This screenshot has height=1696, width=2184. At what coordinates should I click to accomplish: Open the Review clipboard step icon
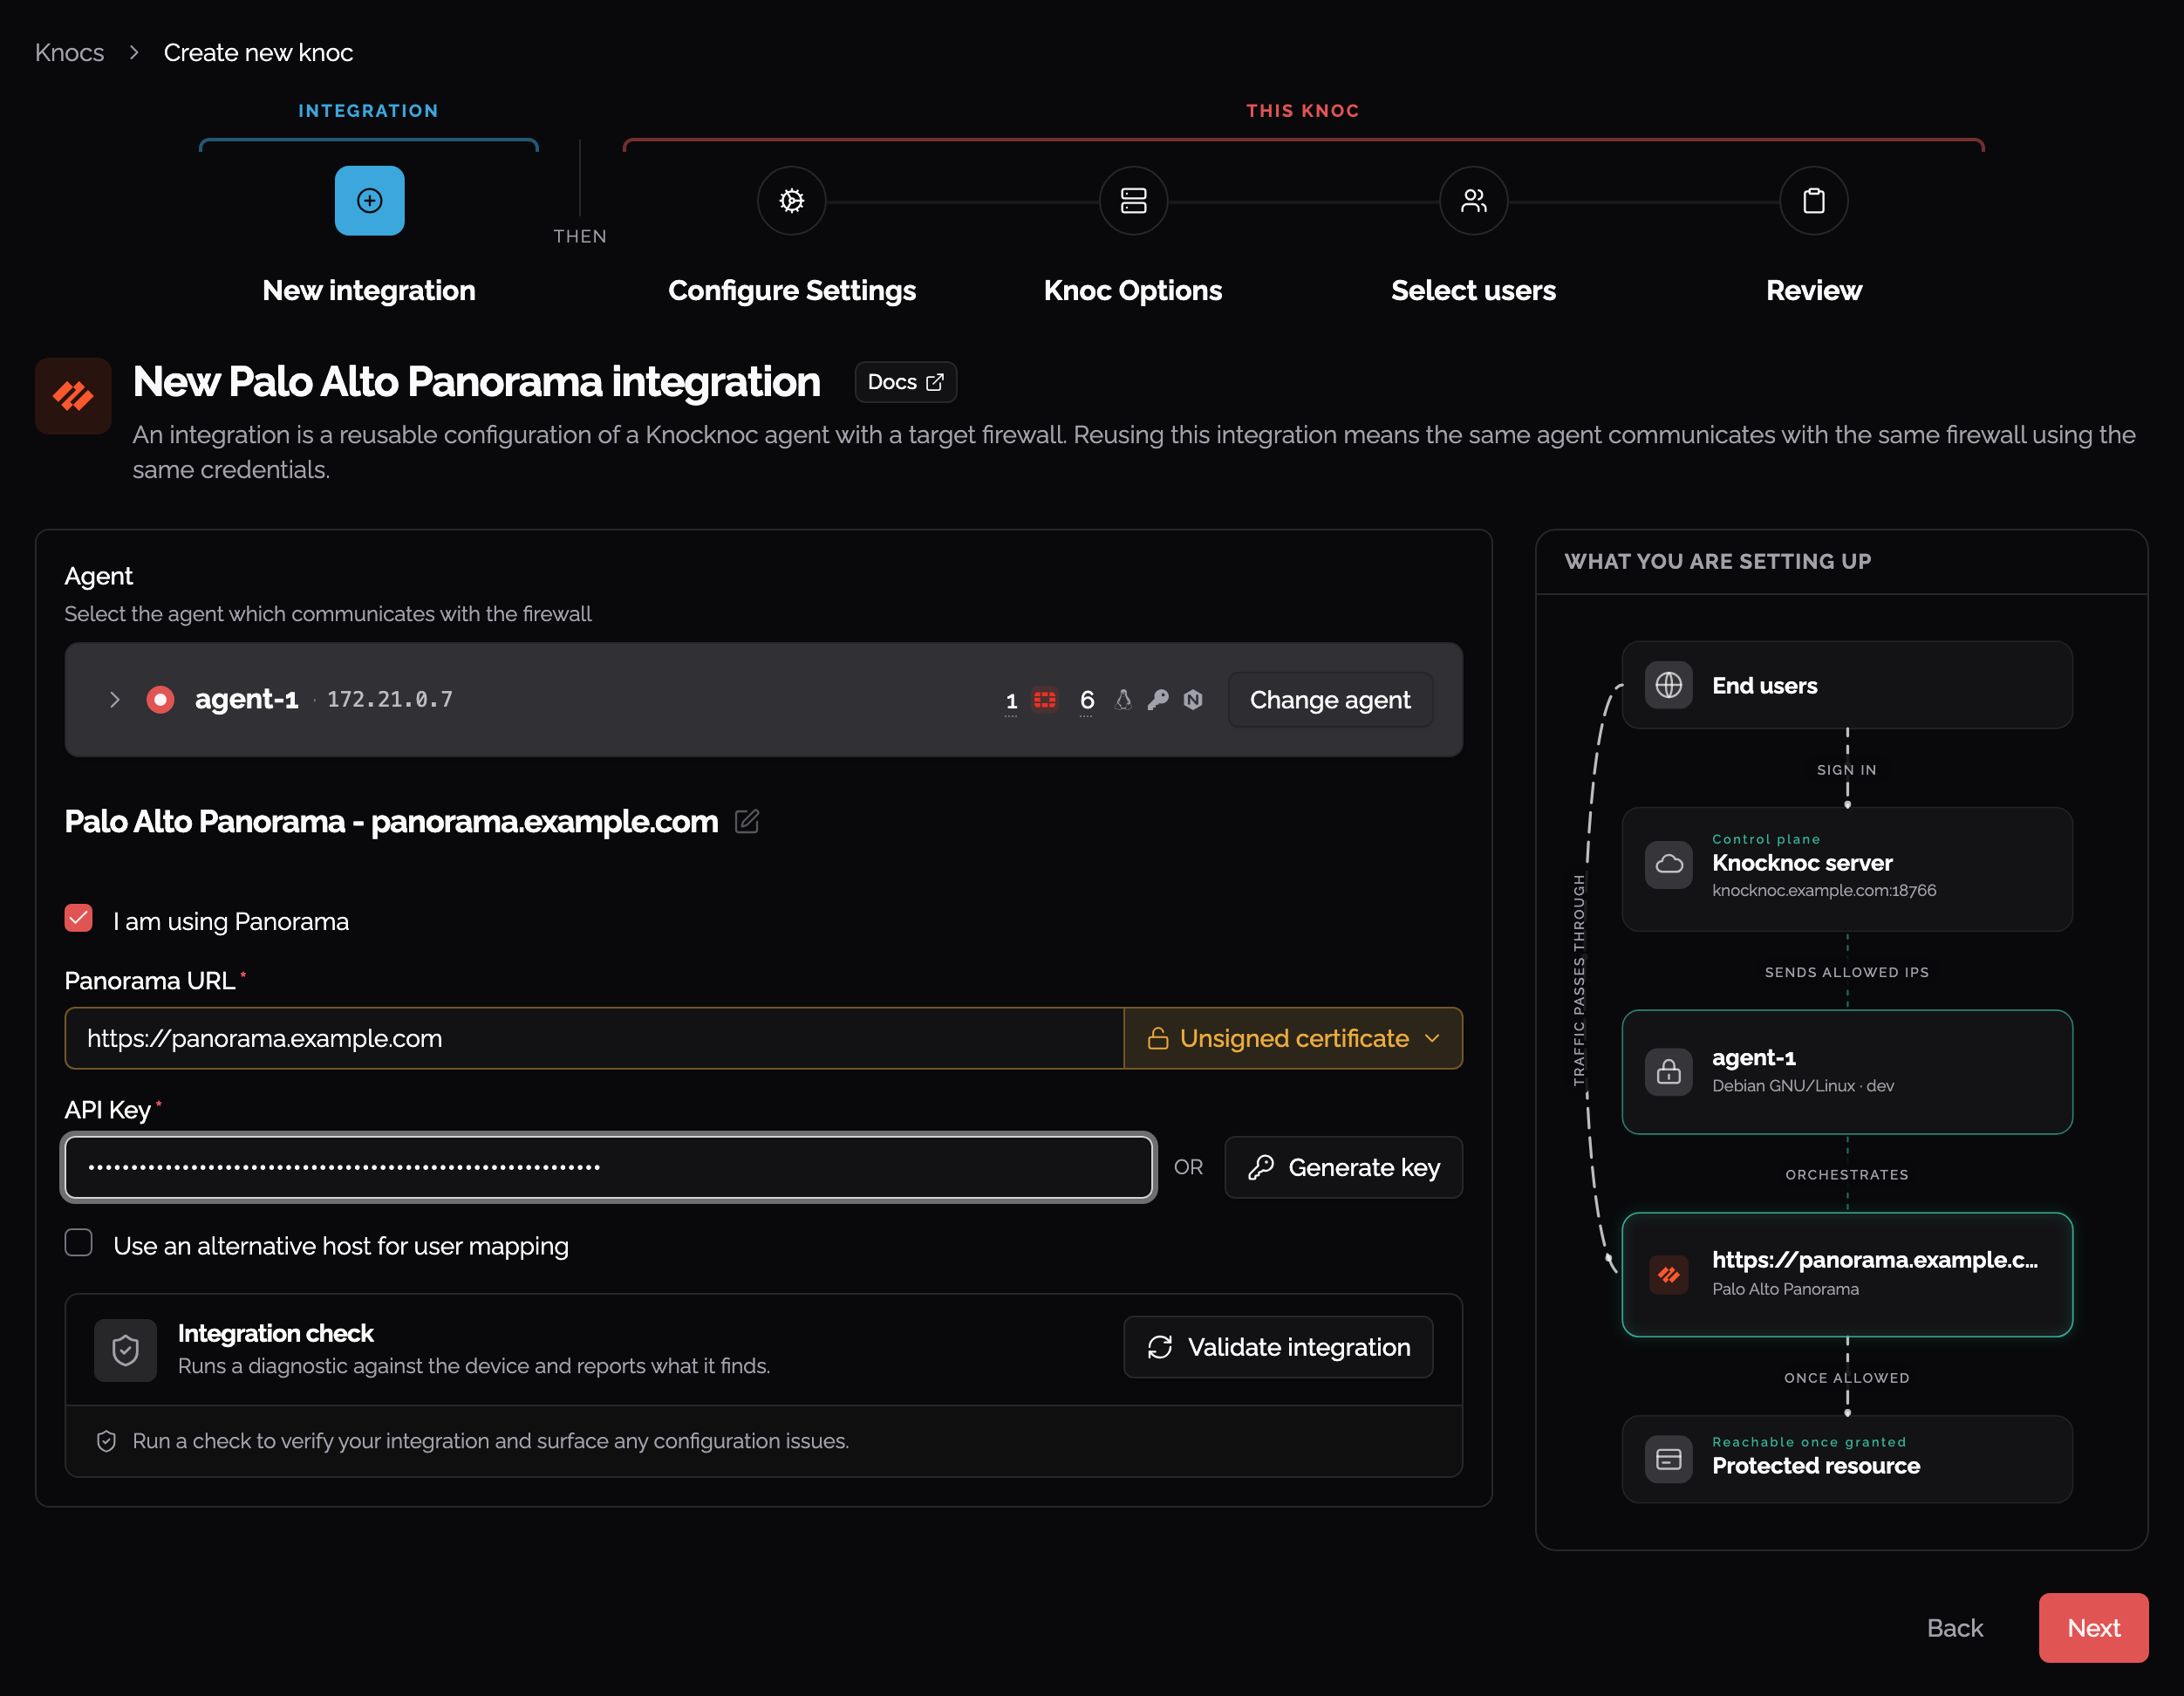[x=1813, y=200]
